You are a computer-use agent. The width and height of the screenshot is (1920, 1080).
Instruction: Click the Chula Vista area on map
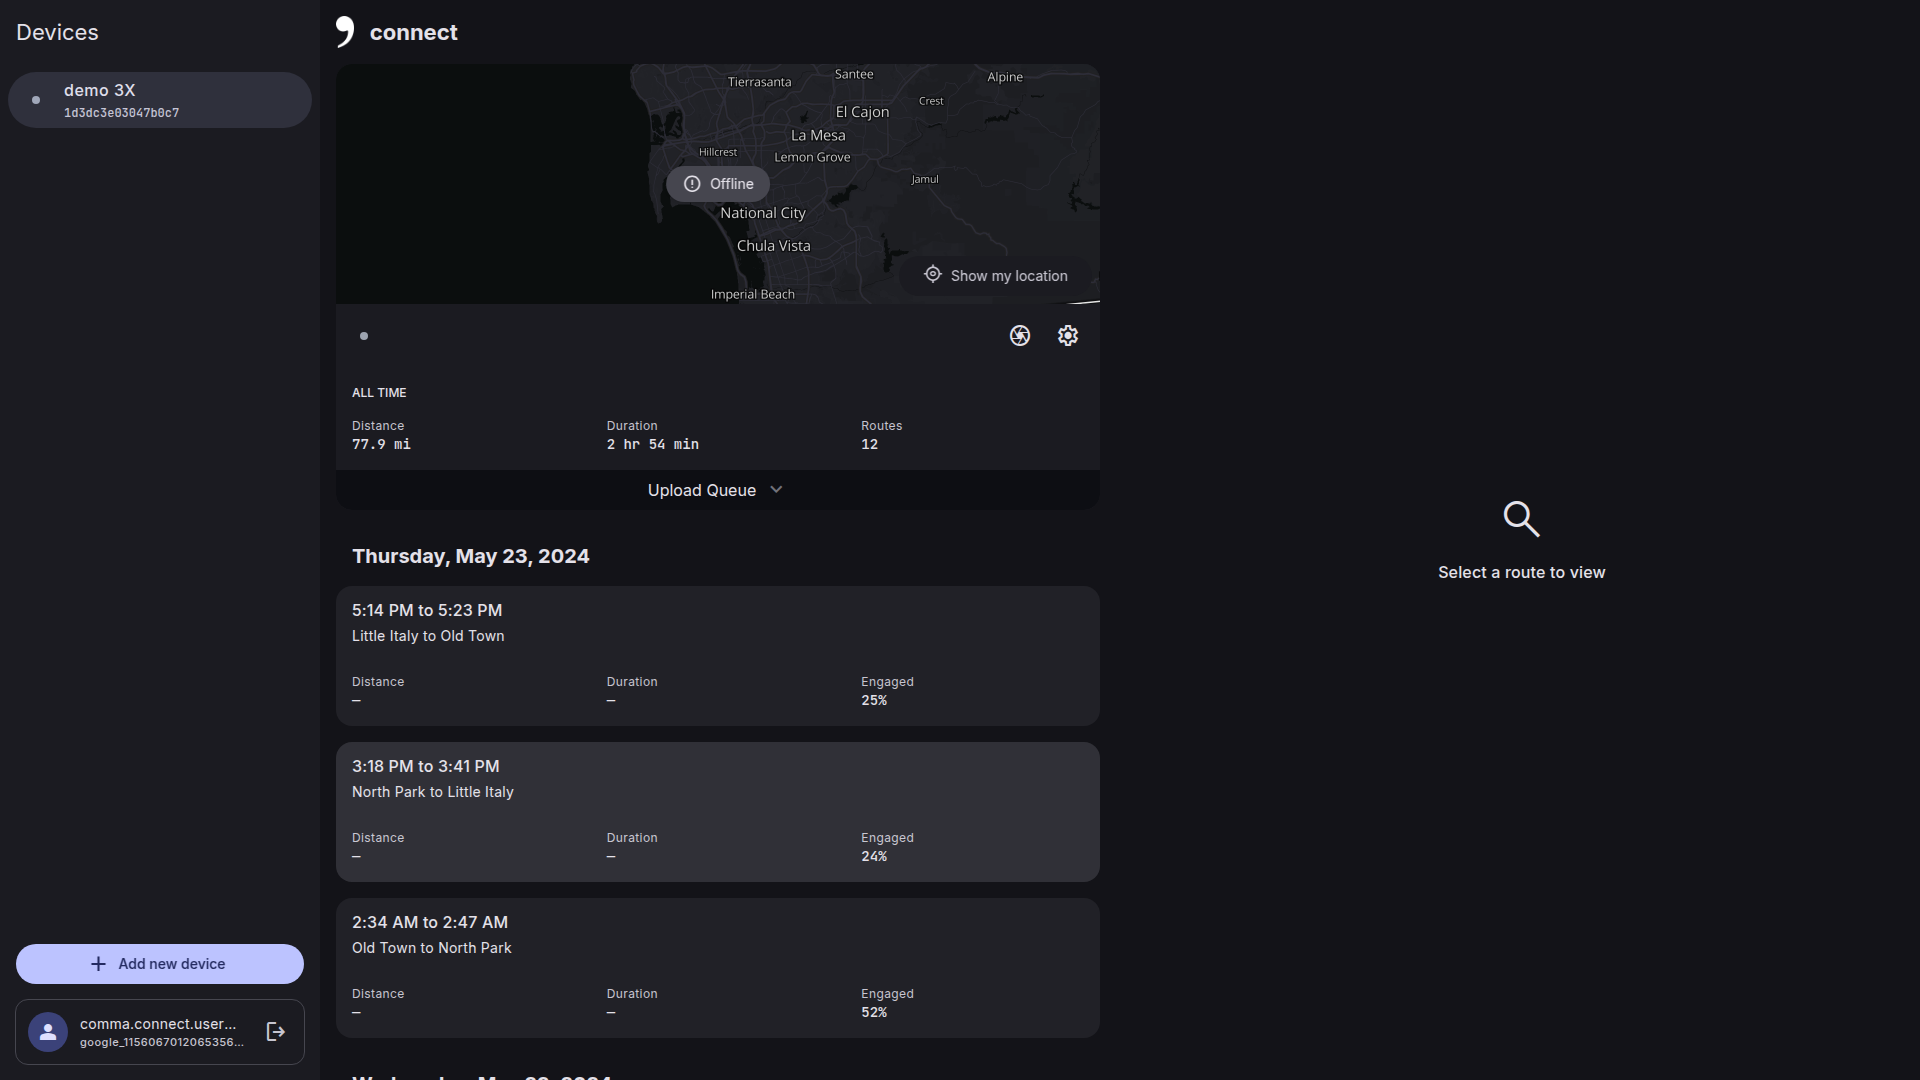(773, 246)
